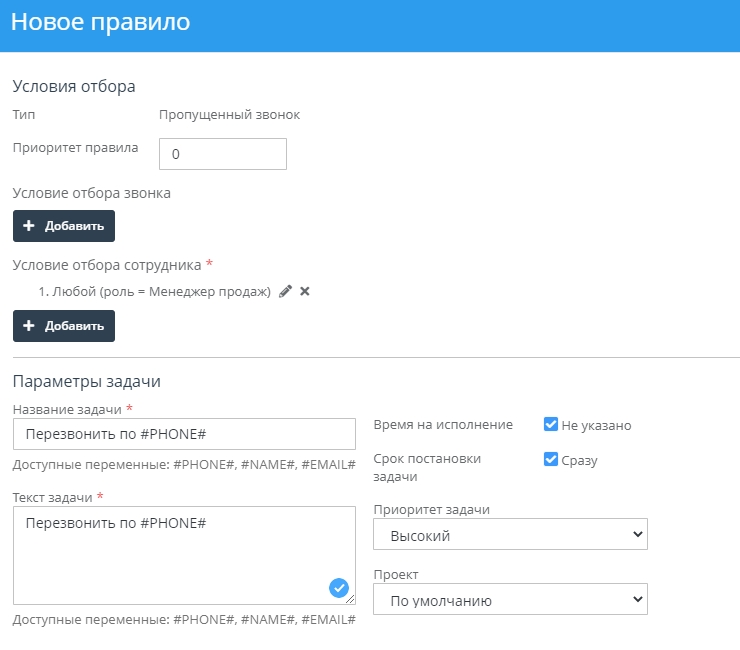The height and width of the screenshot is (650, 740).
Task: Edit the employee condition with pencil icon
Action: click(x=286, y=291)
